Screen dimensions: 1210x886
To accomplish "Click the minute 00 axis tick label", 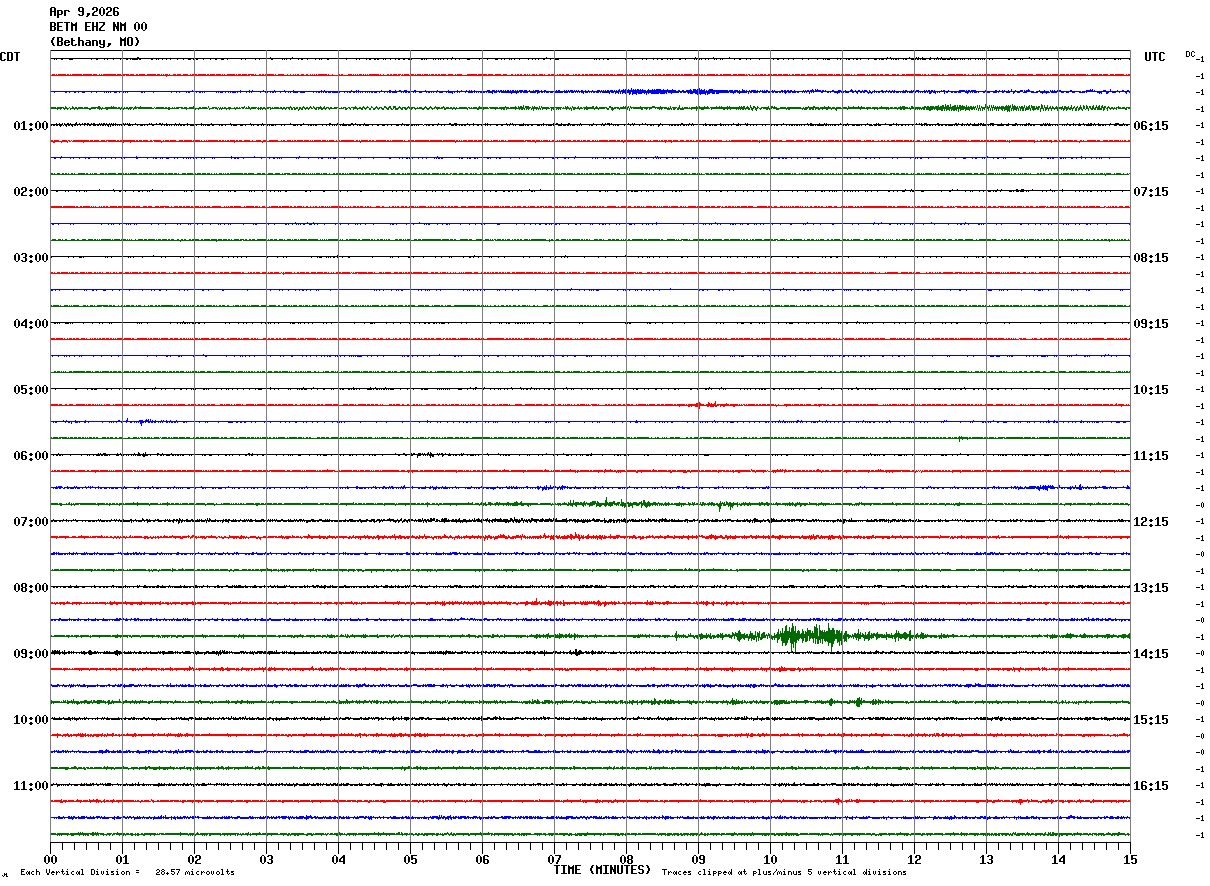I will pyautogui.click(x=50, y=859).
